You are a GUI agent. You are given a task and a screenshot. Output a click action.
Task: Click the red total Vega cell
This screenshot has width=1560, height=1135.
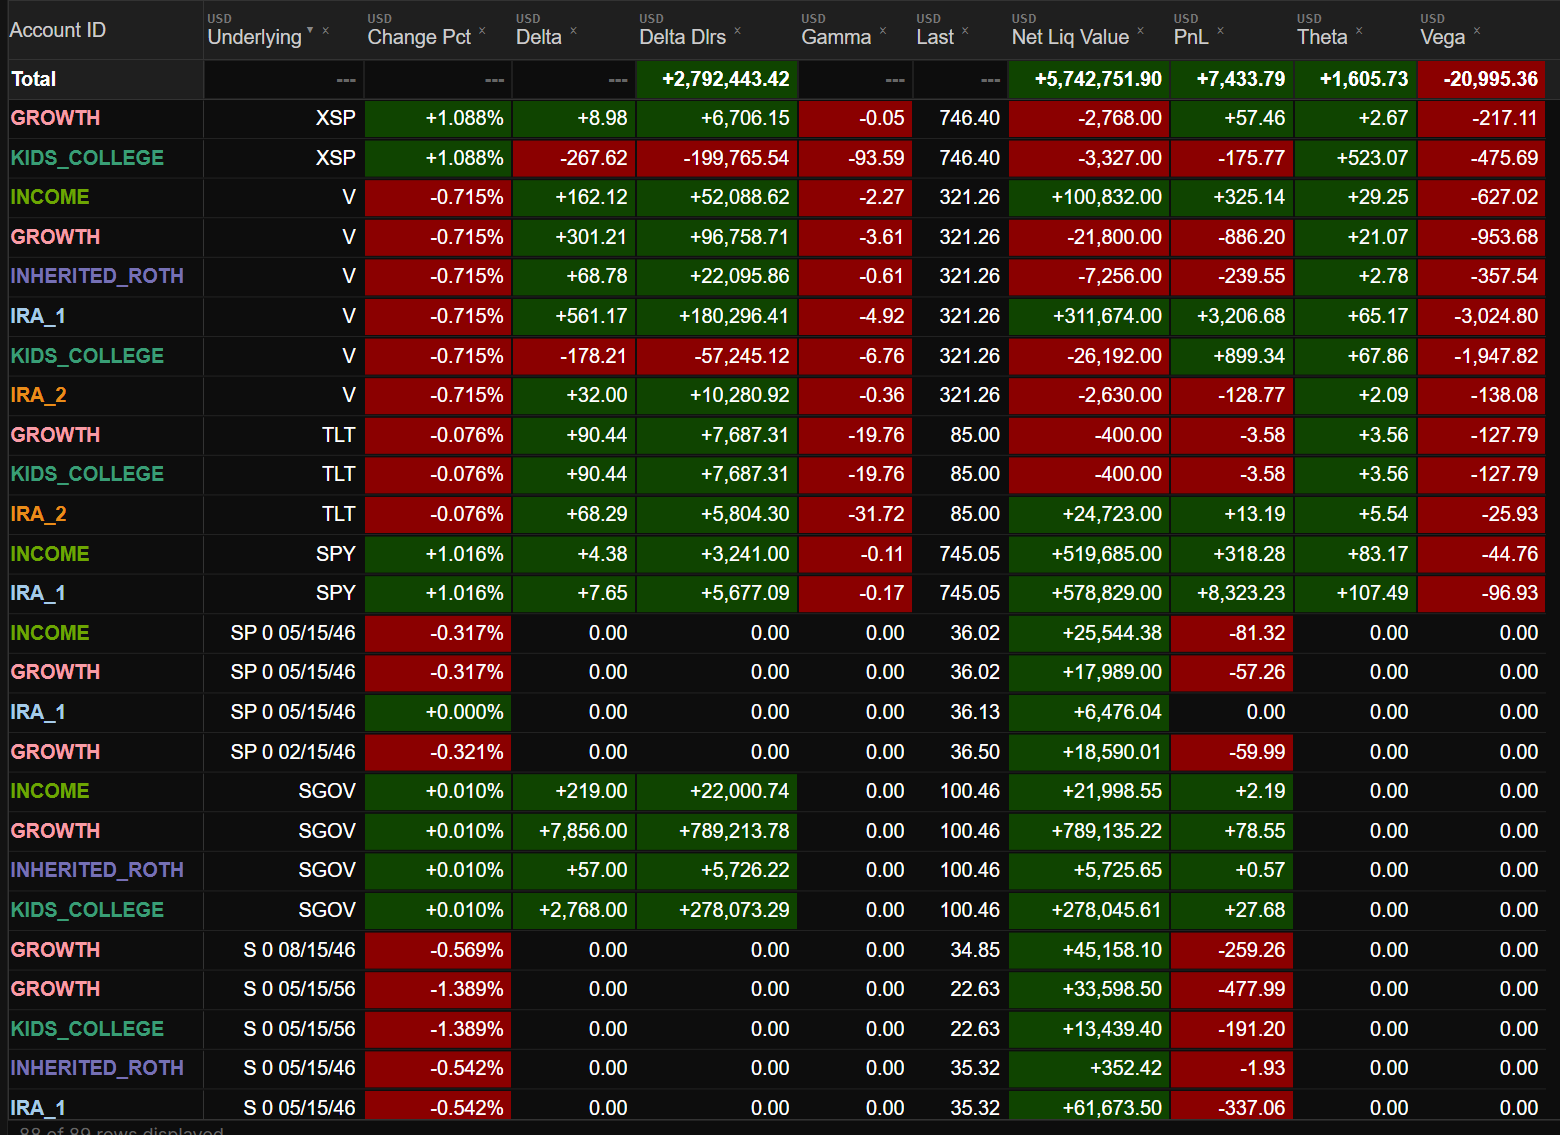(x=1481, y=79)
